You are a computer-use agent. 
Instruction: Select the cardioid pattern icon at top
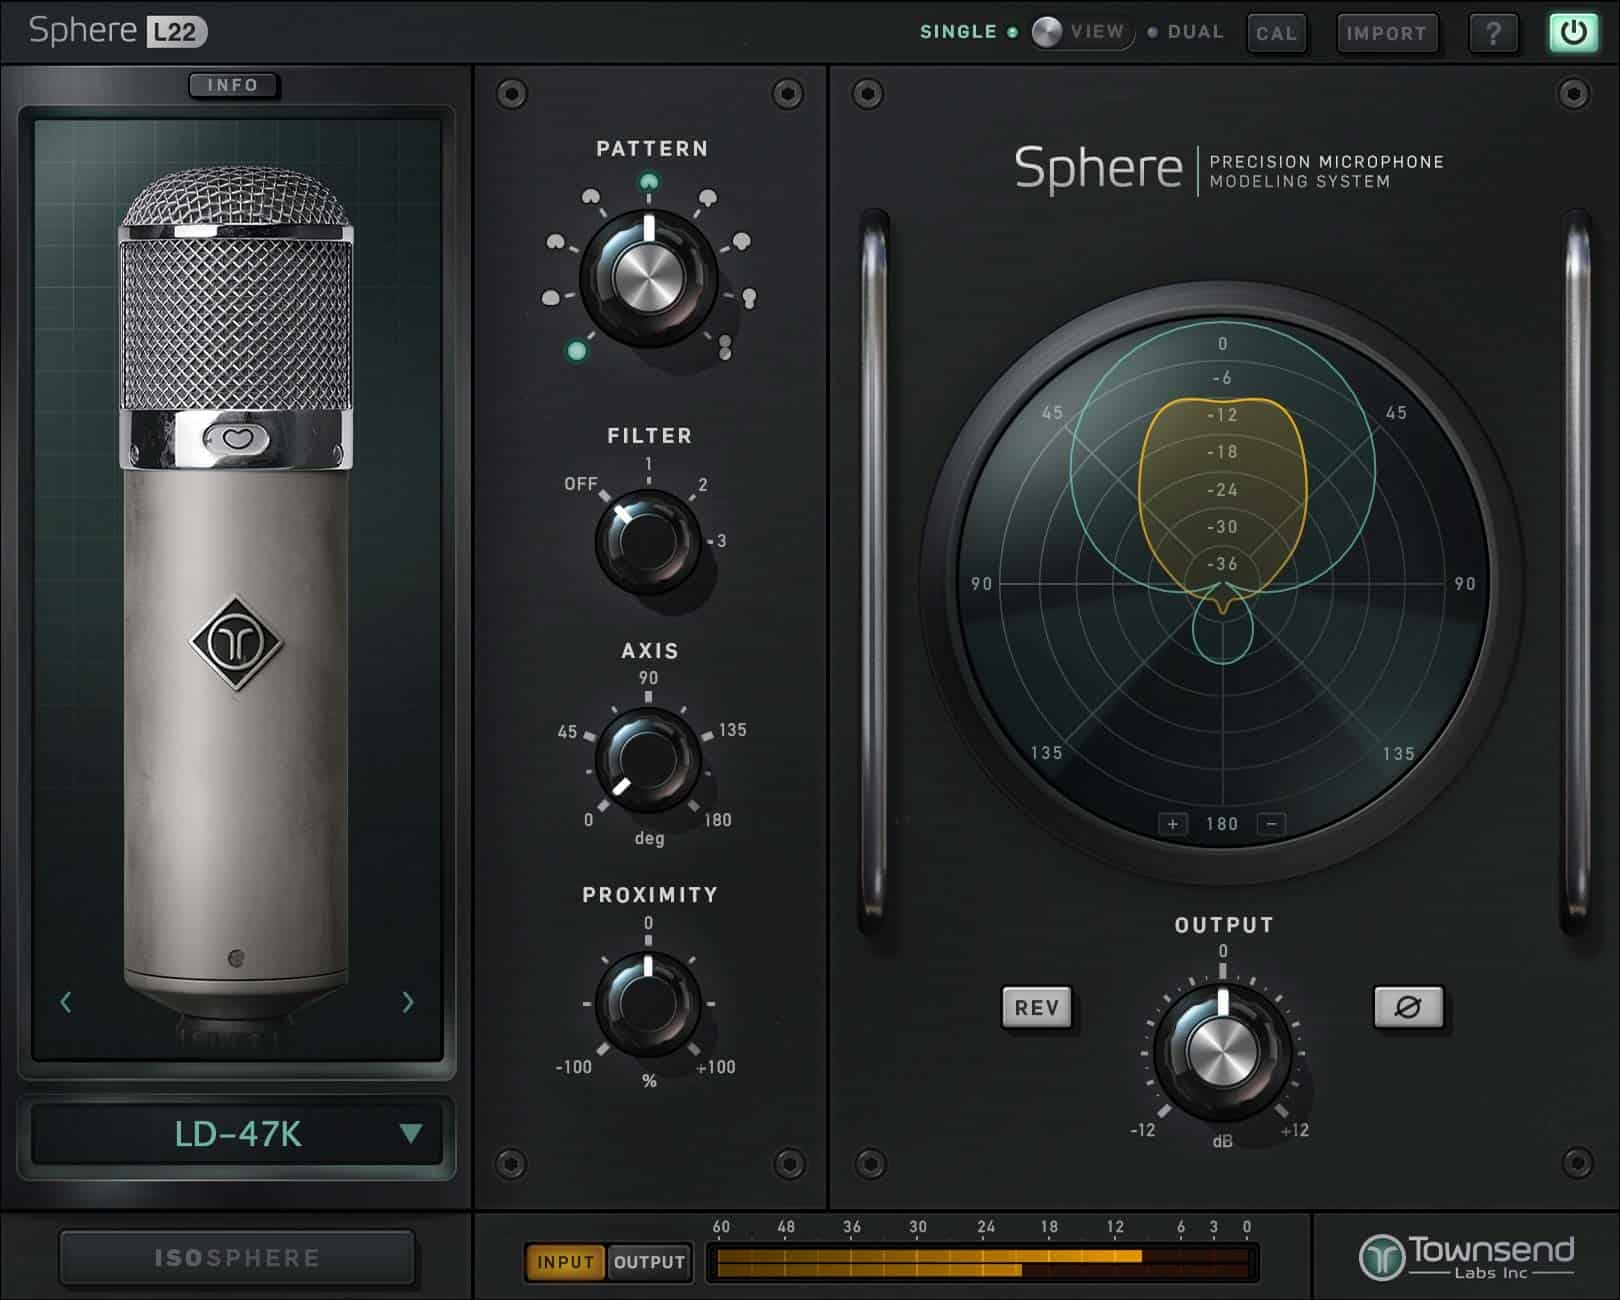coord(649,182)
